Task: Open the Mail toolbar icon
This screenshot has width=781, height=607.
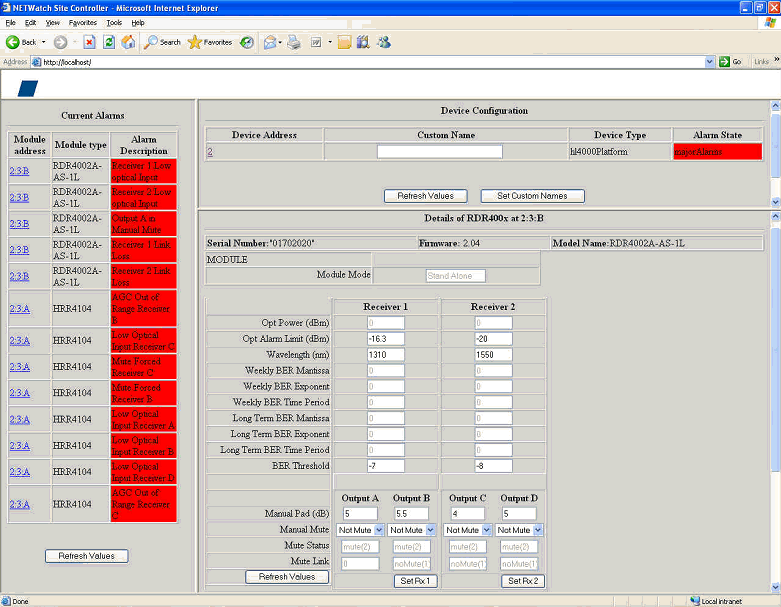Action: 270,42
